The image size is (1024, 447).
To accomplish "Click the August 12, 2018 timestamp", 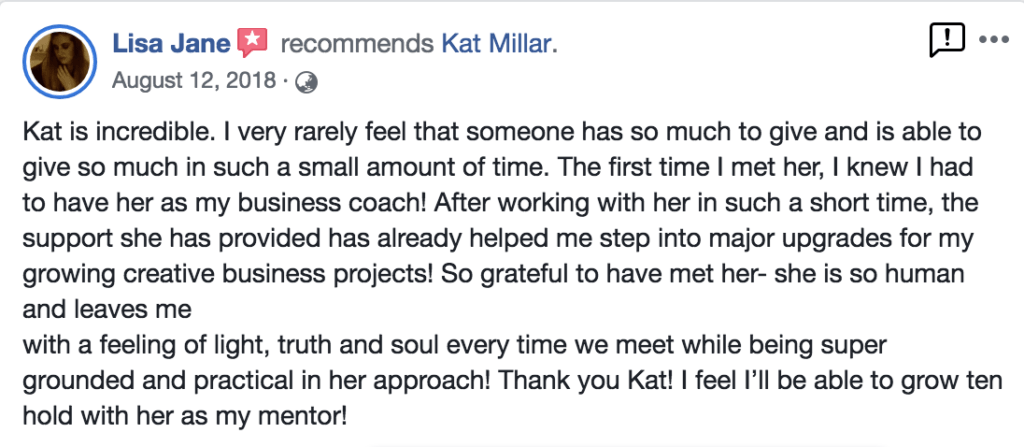I will 193,82.
